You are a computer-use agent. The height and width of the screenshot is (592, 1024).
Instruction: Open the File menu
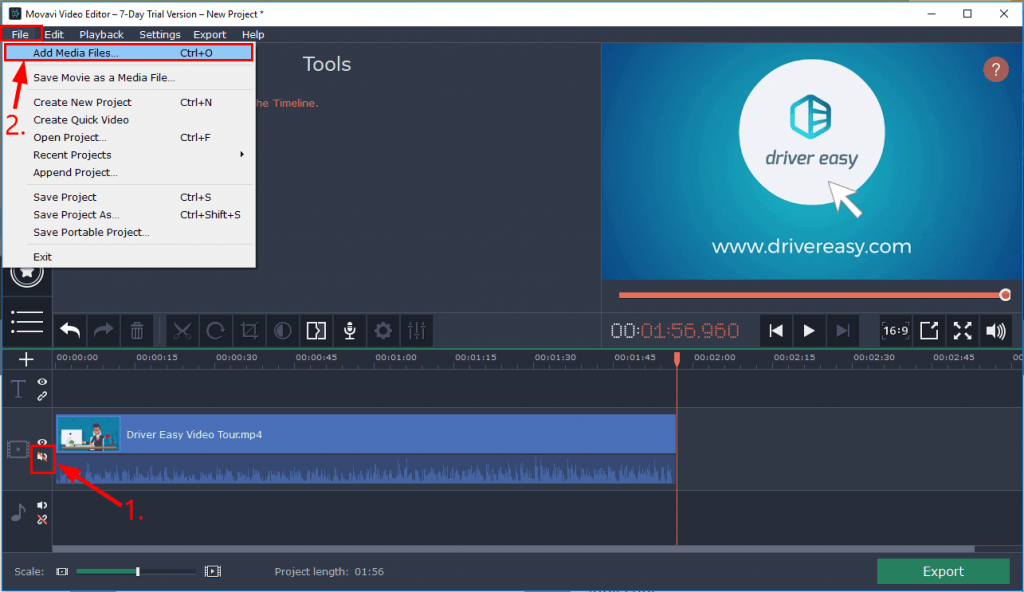pyautogui.click(x=20, y=35)
